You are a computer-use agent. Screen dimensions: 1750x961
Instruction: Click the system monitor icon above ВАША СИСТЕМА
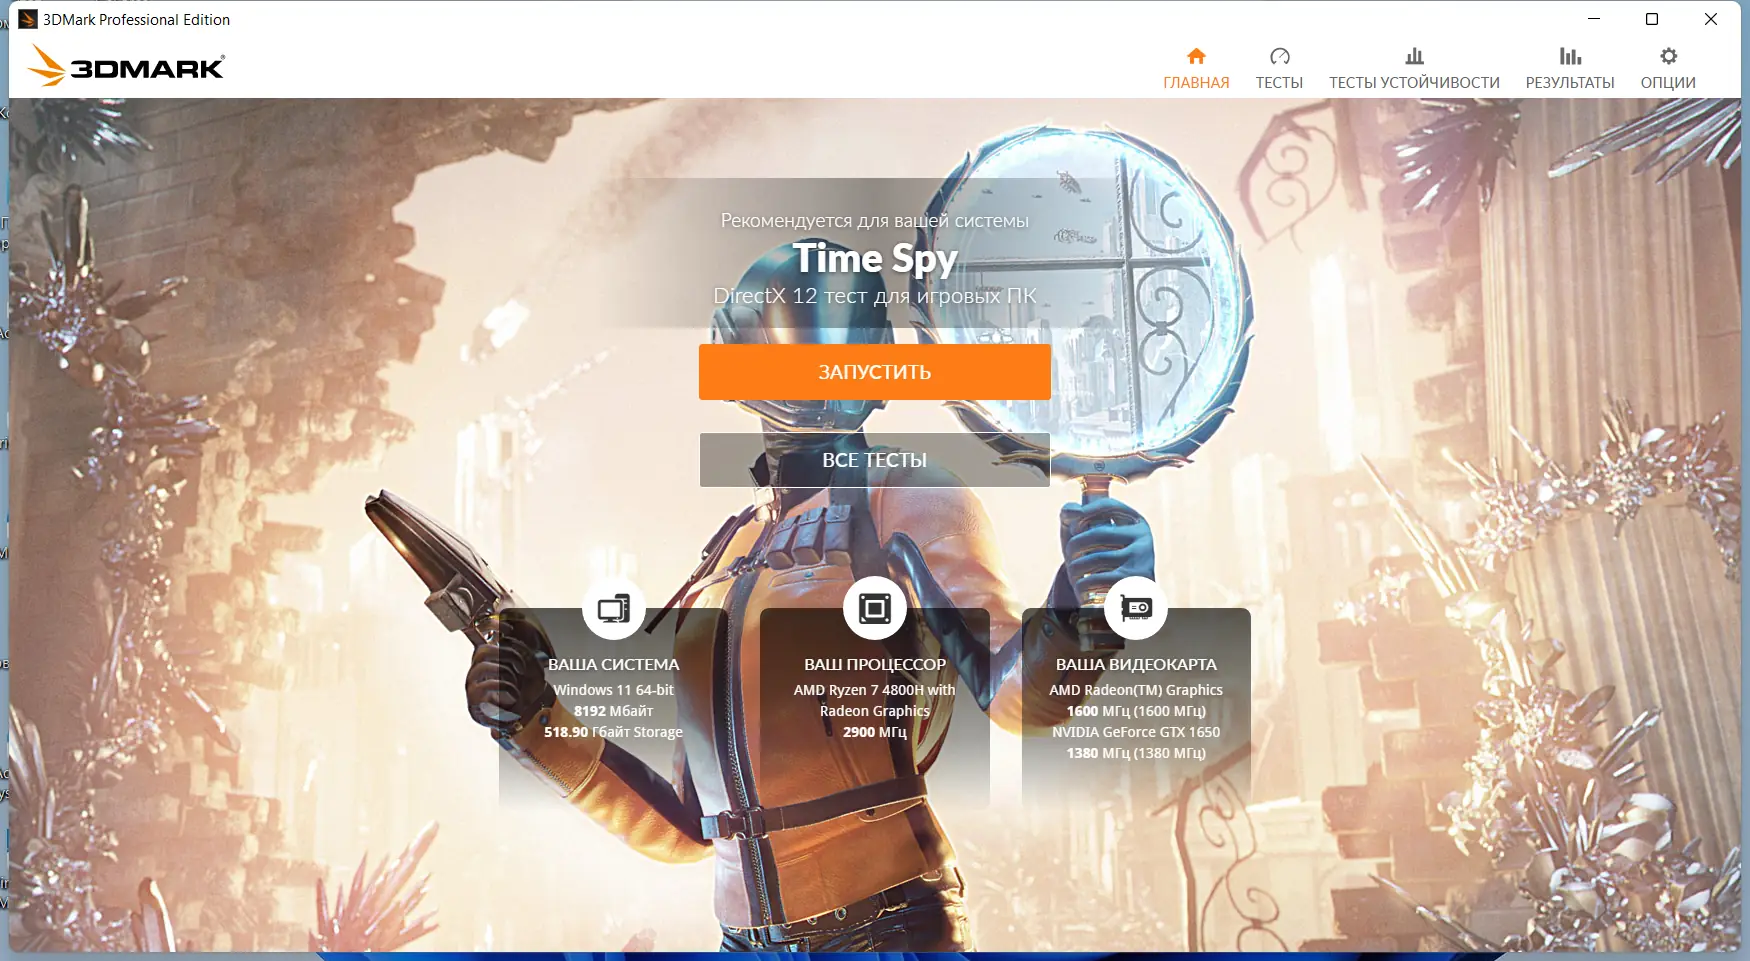point(614,608)
